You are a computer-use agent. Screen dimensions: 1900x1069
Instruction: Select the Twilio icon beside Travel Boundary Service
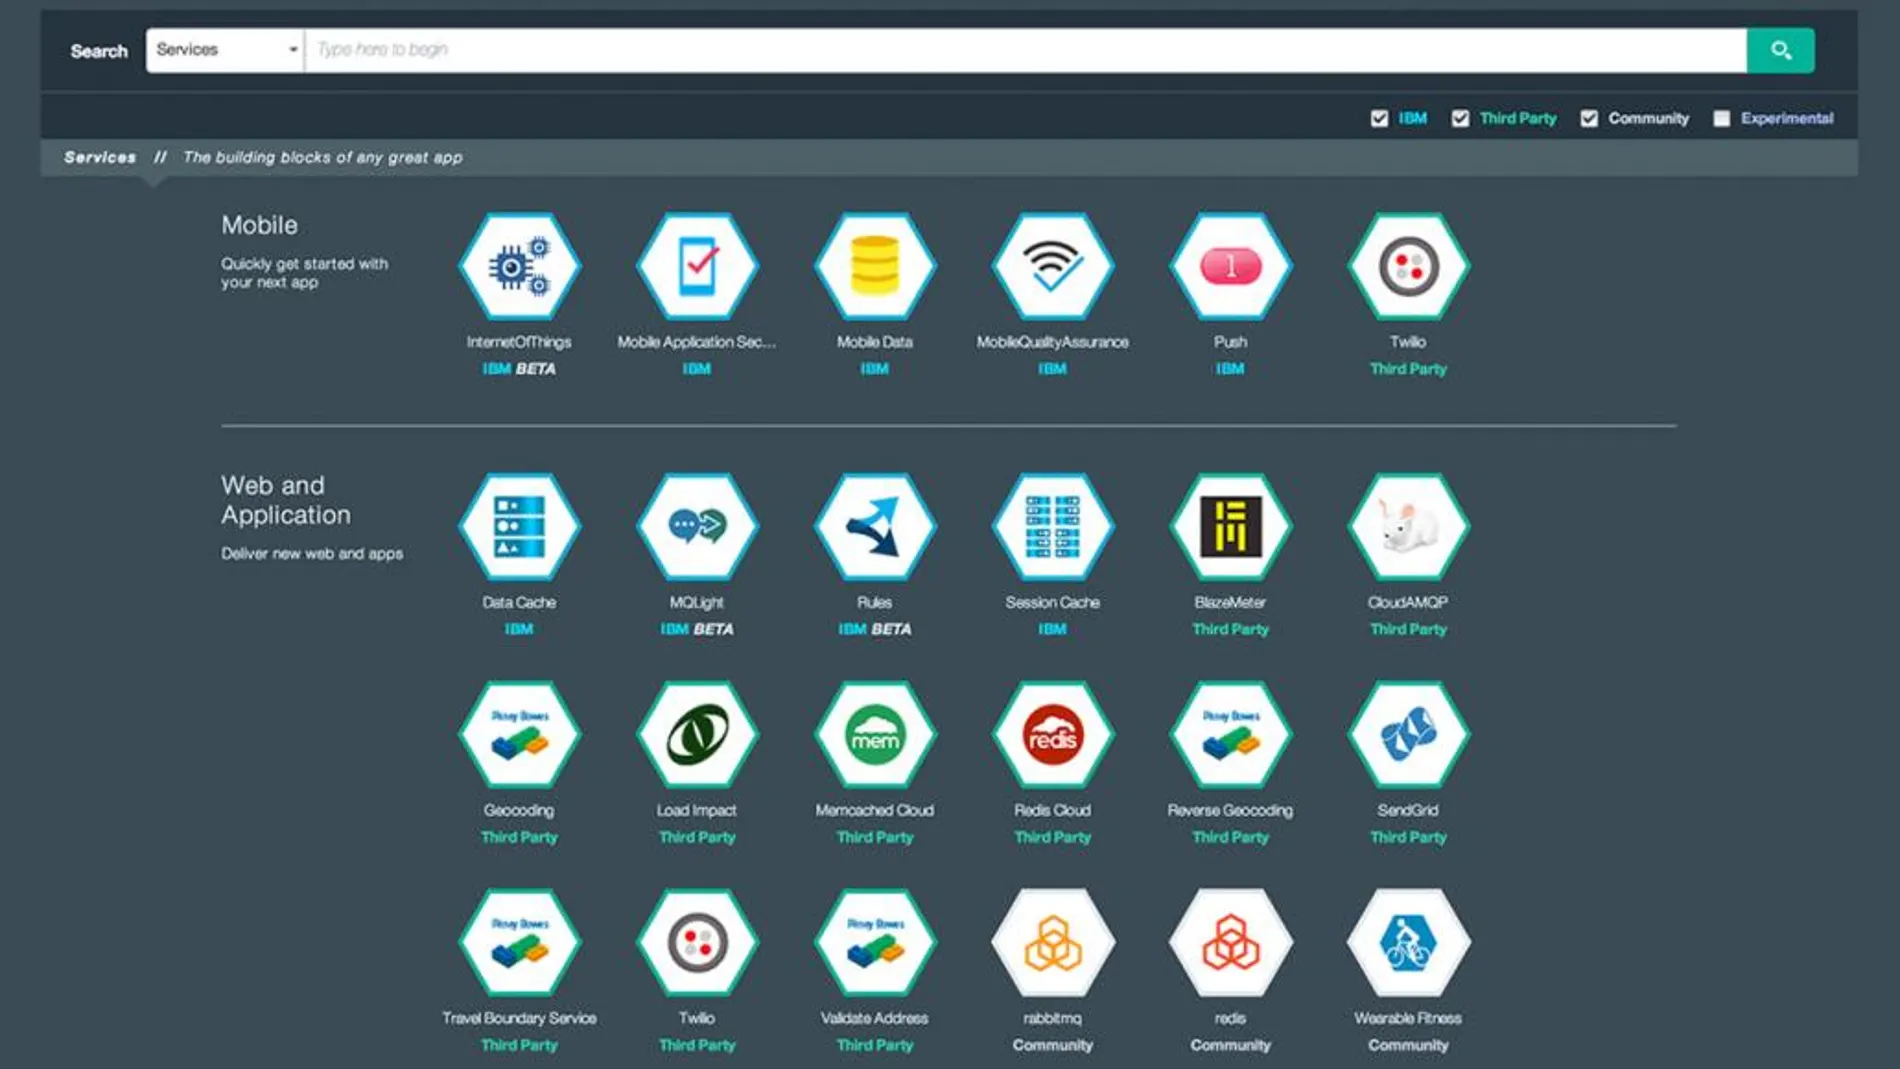point(697,943)
